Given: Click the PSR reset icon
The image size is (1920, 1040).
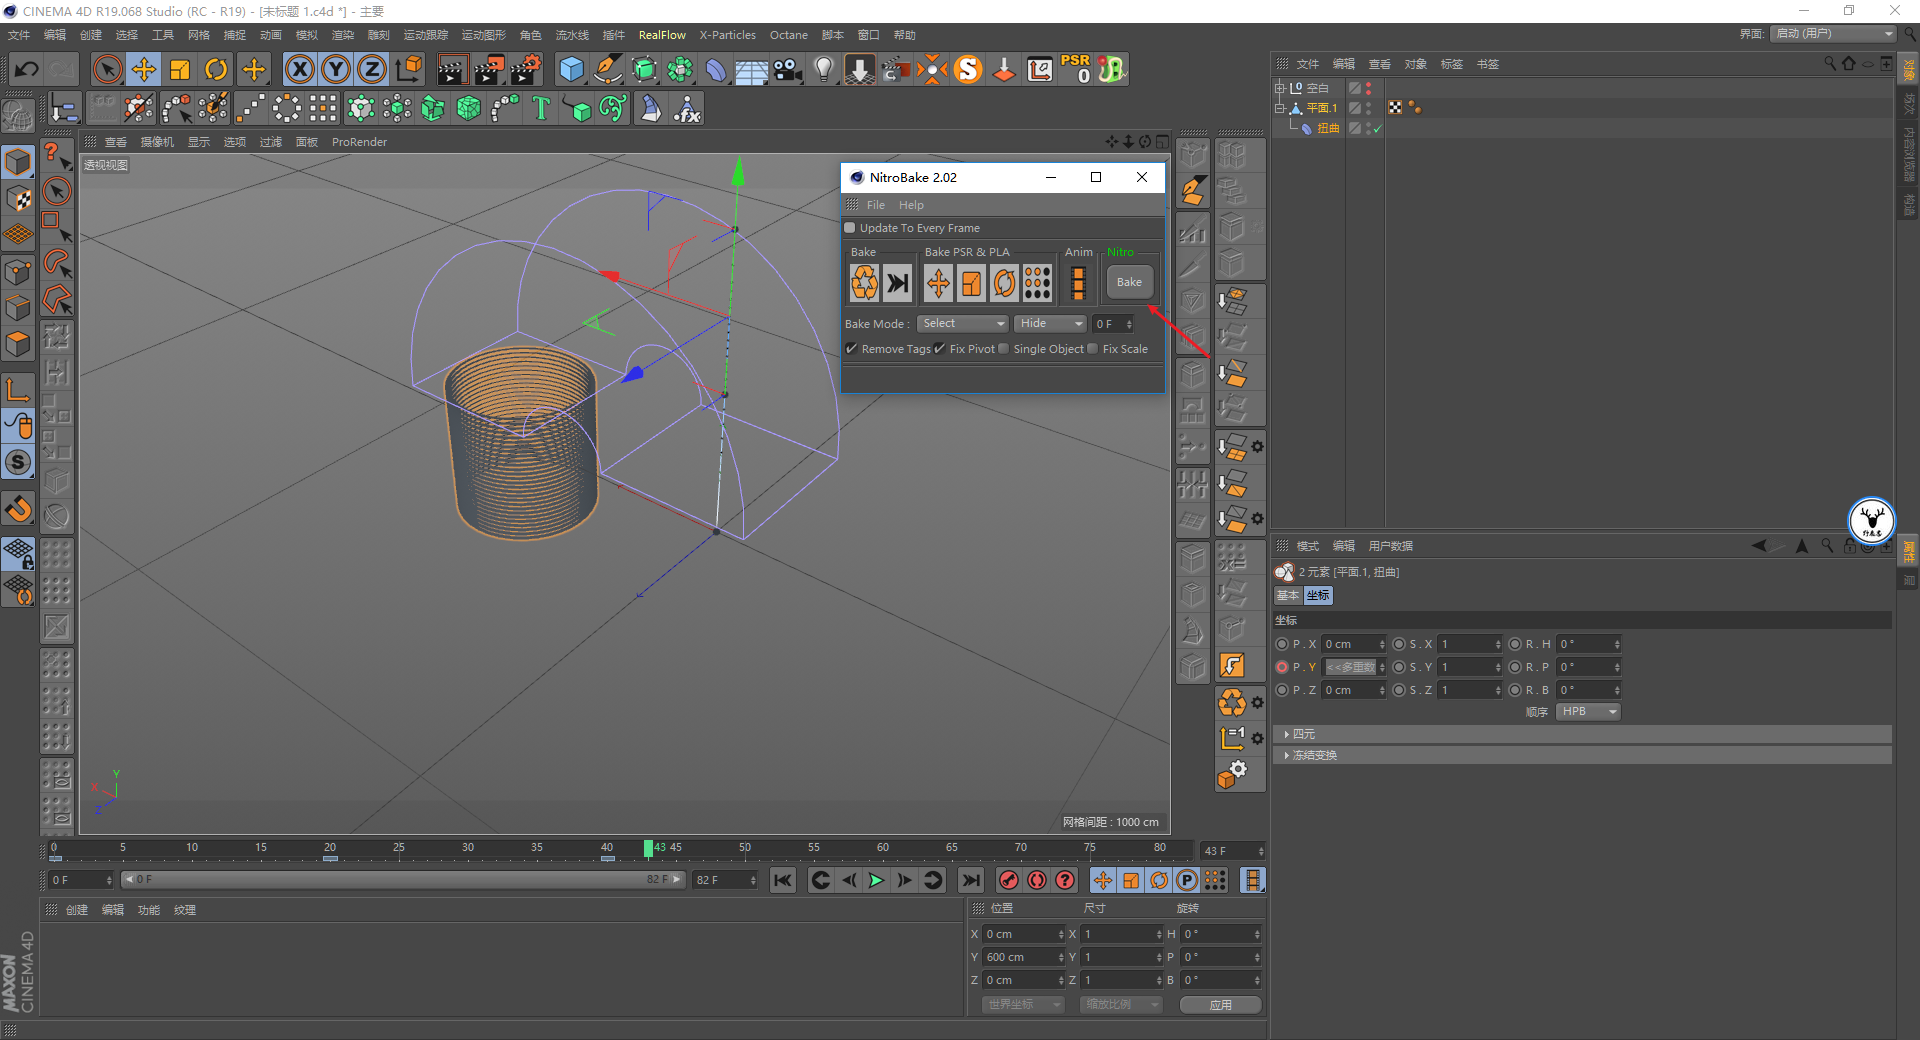Looking at the screenshot, I should [1076, 69].
